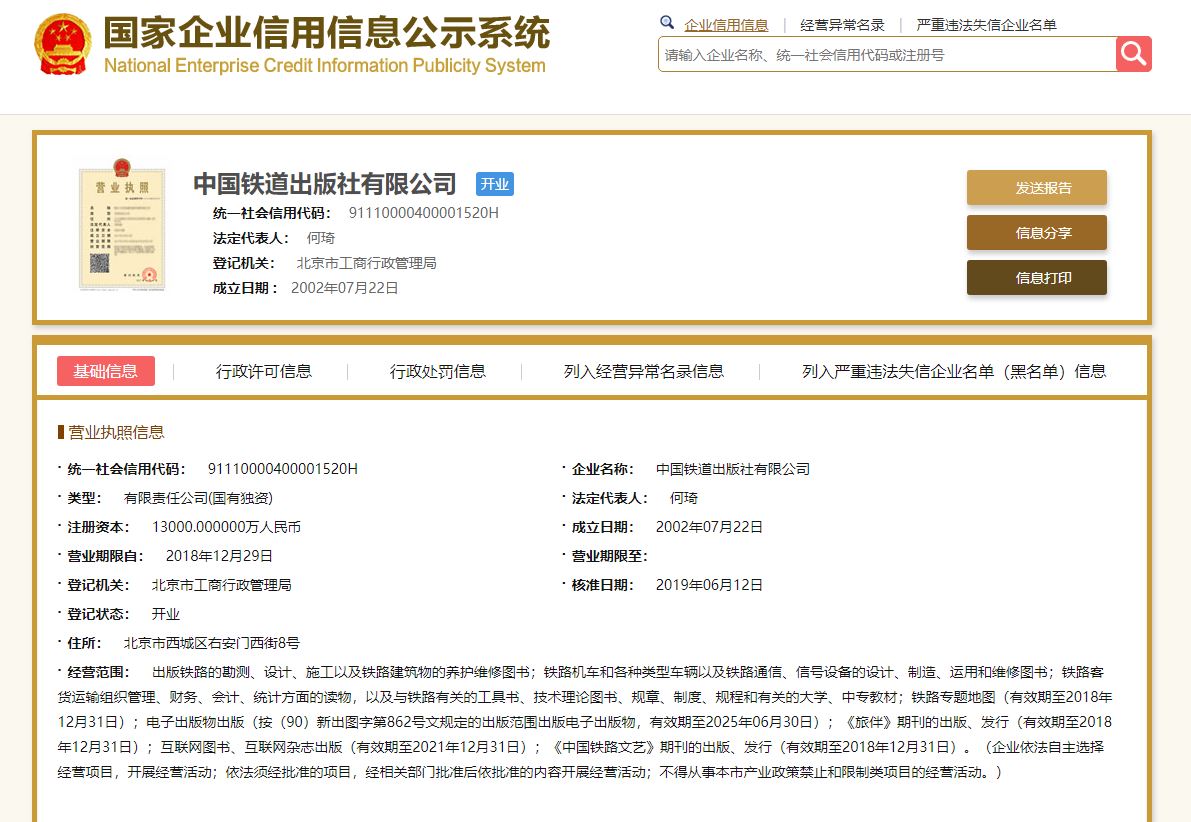The height and width of the screenshot is (822, 1191).
Task: Select the 严重违法失信企业名单 search category
Action: click(x=986, y=25)
